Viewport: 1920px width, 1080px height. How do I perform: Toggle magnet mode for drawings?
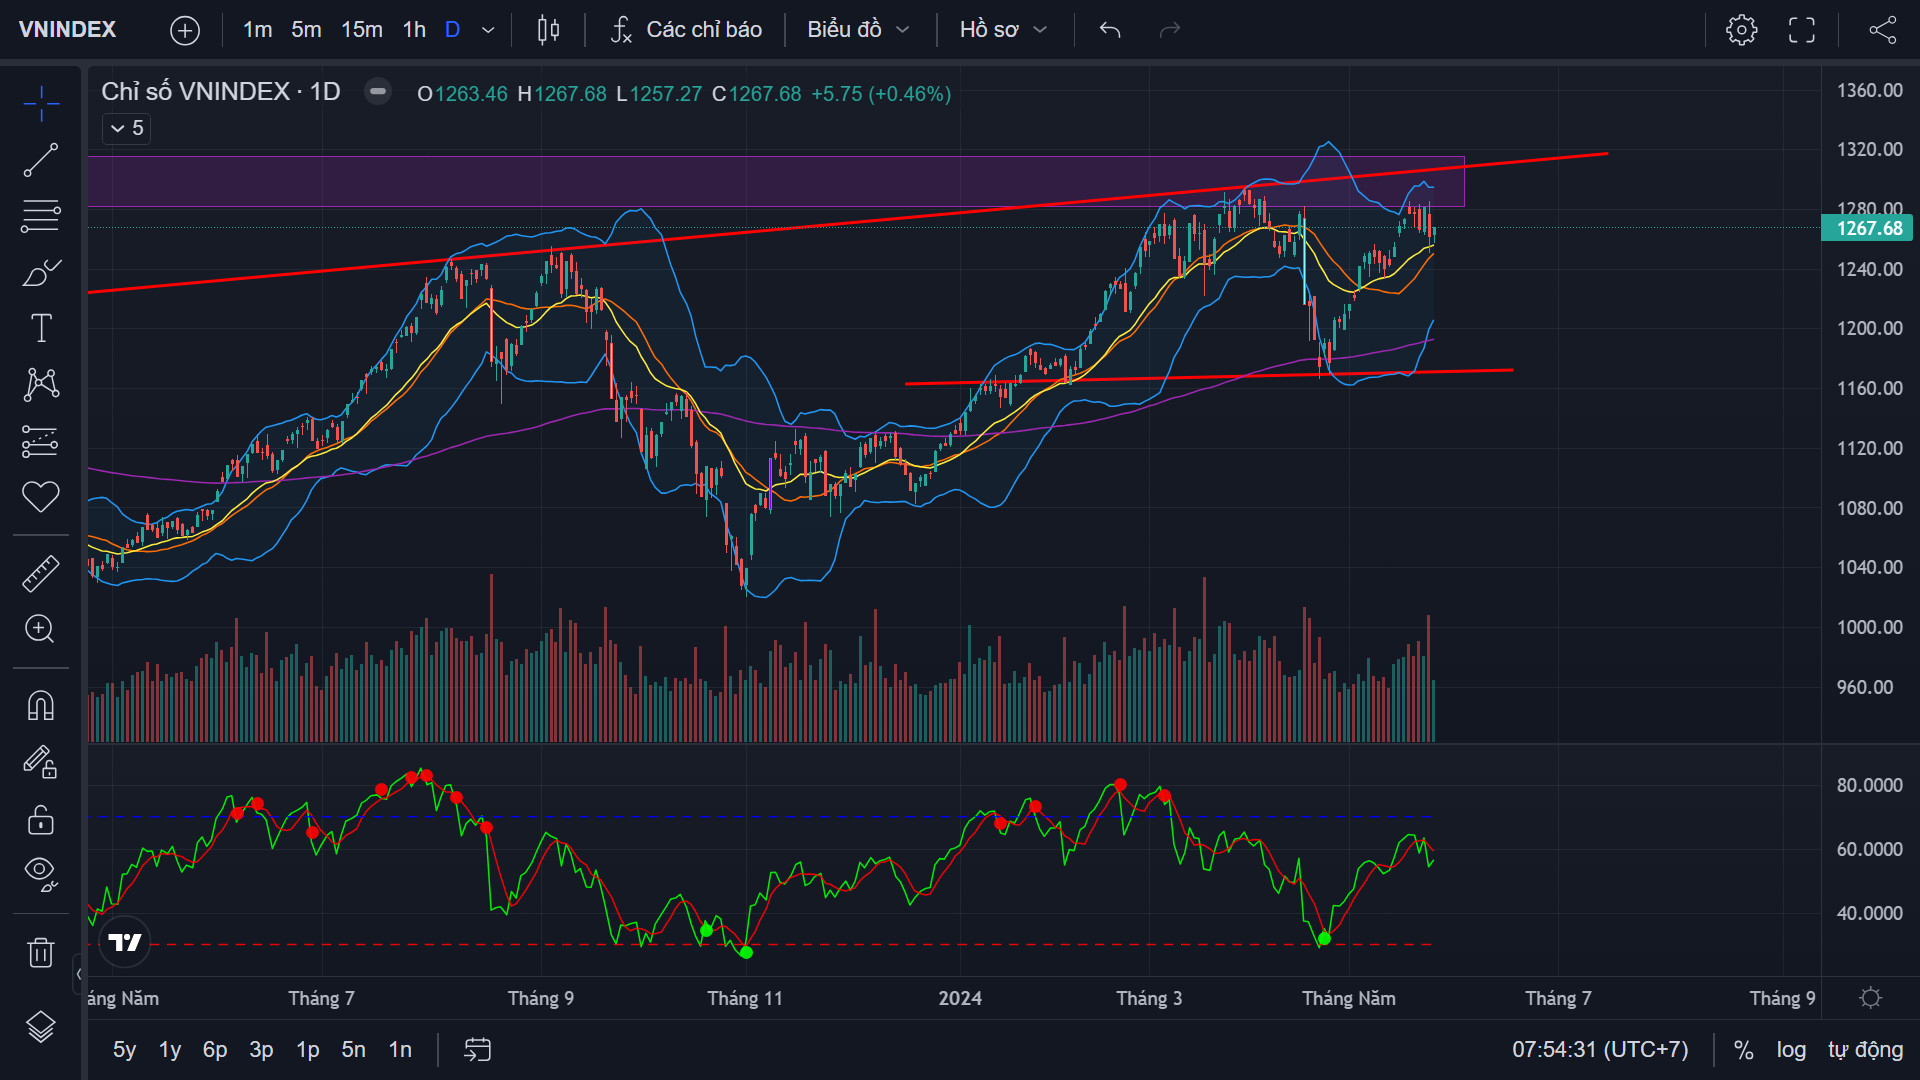41,706
